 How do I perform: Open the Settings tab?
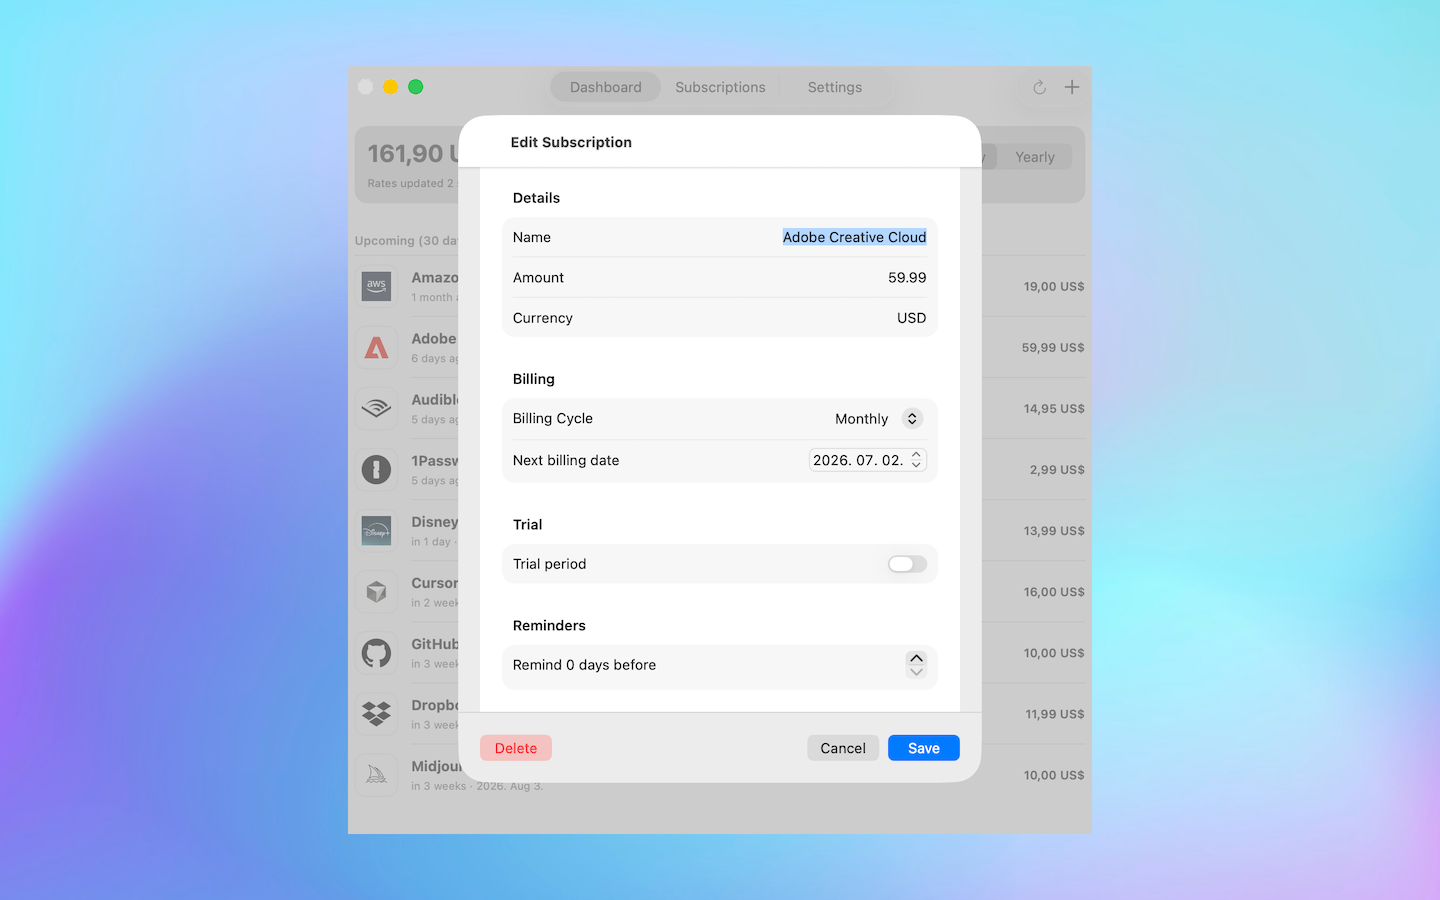pos(835,87)
